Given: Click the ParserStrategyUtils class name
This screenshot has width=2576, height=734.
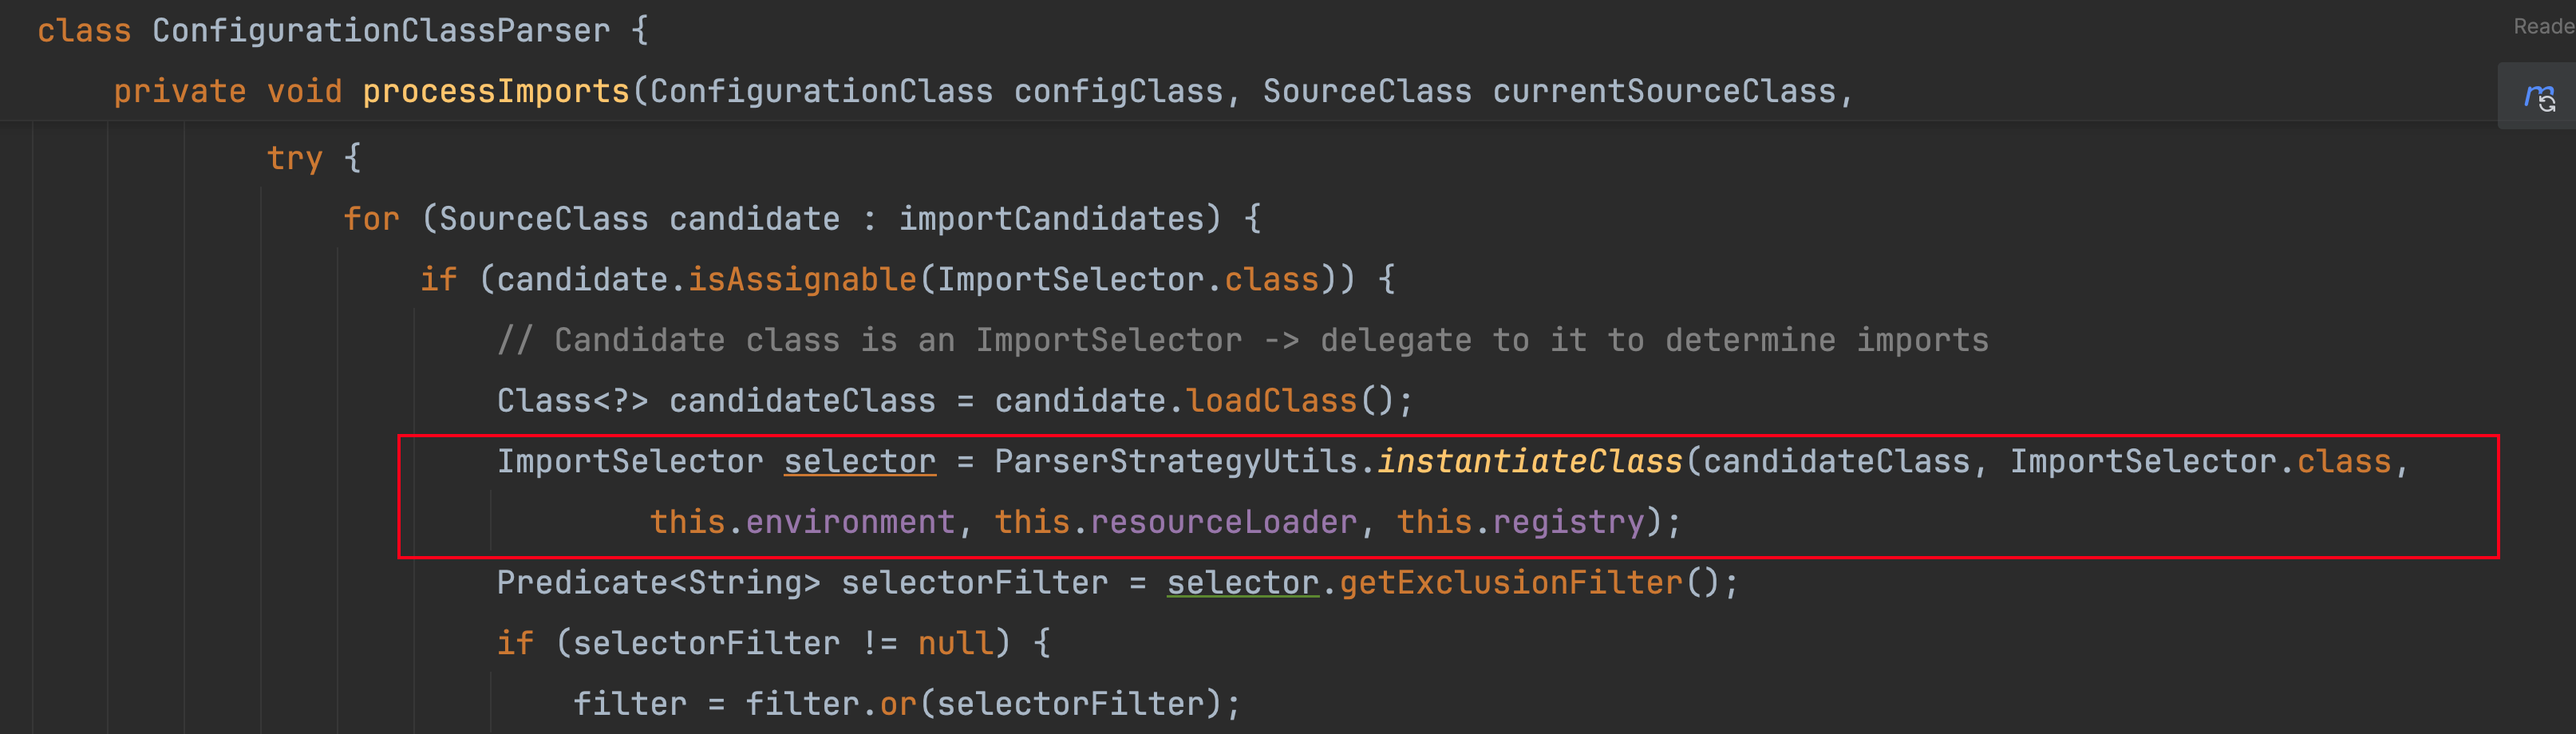Looking at the screenshot, I should [x=1176, y=462].
